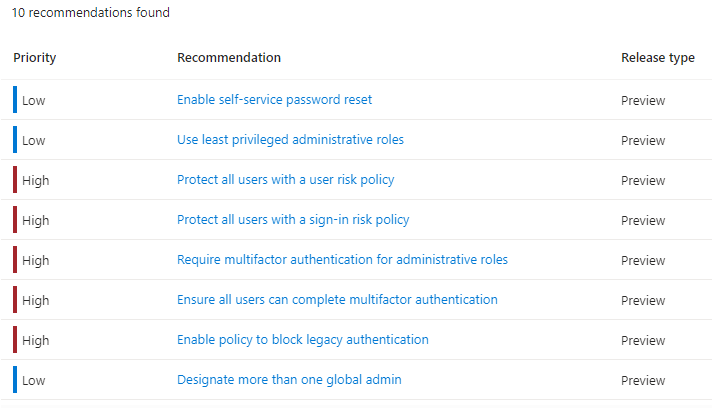Click High priority of block legacy authentication row
Screen dimensions: 712x408
[x=35, y=340]
